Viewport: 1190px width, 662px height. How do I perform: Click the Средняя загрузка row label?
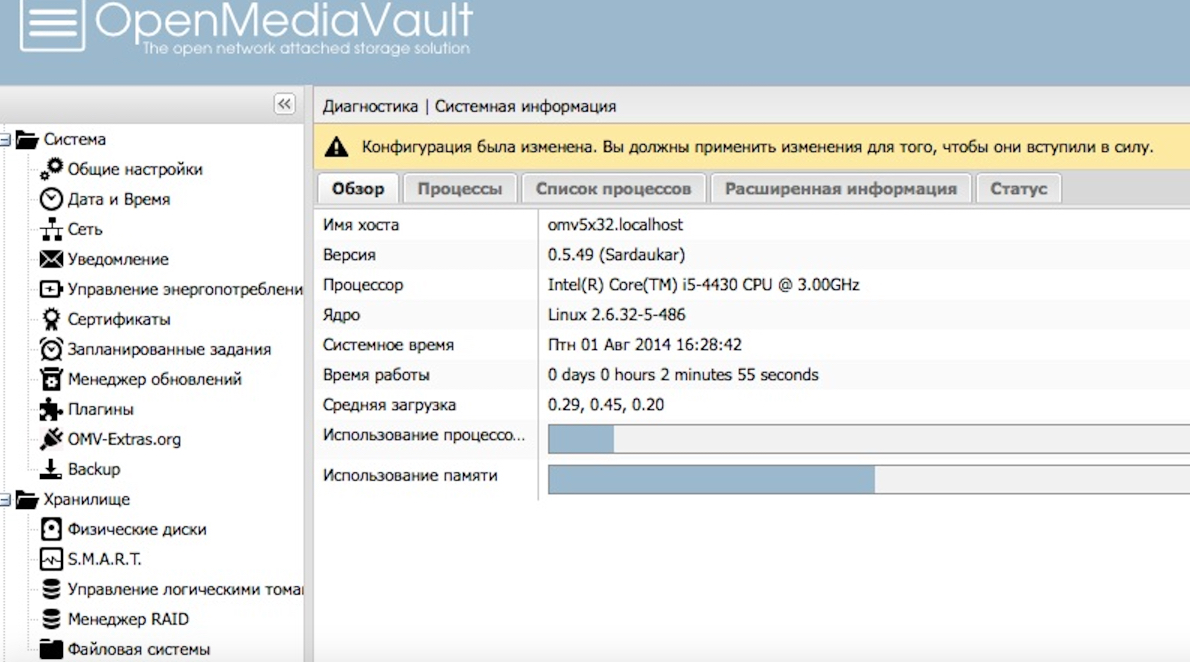click(x=389, y=405)
